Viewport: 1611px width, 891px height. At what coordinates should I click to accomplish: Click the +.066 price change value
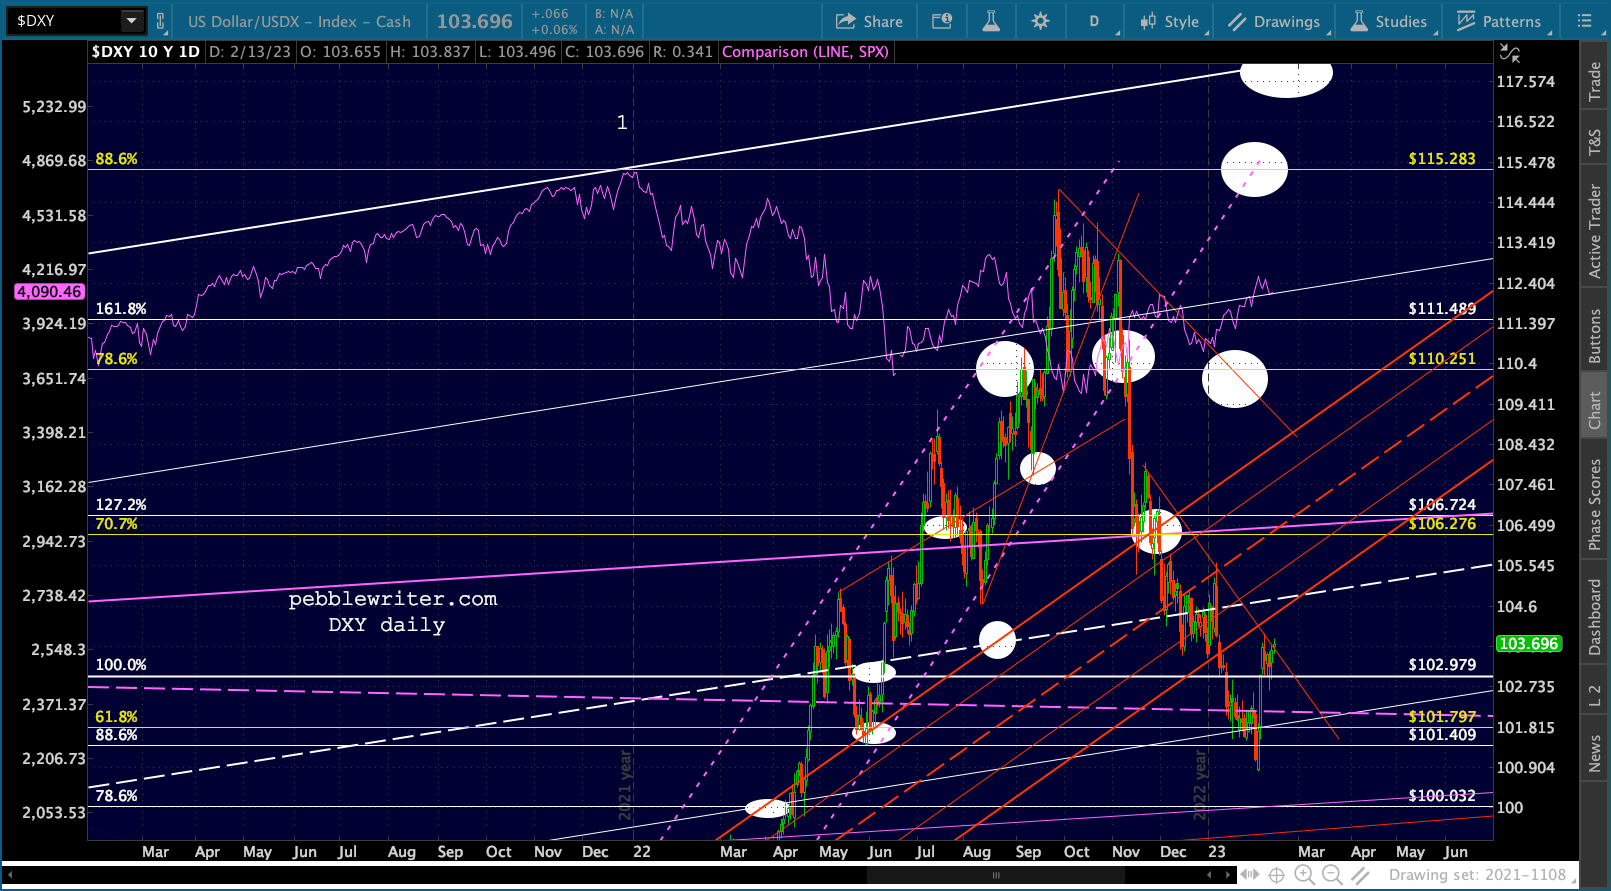tap(550, 14)
